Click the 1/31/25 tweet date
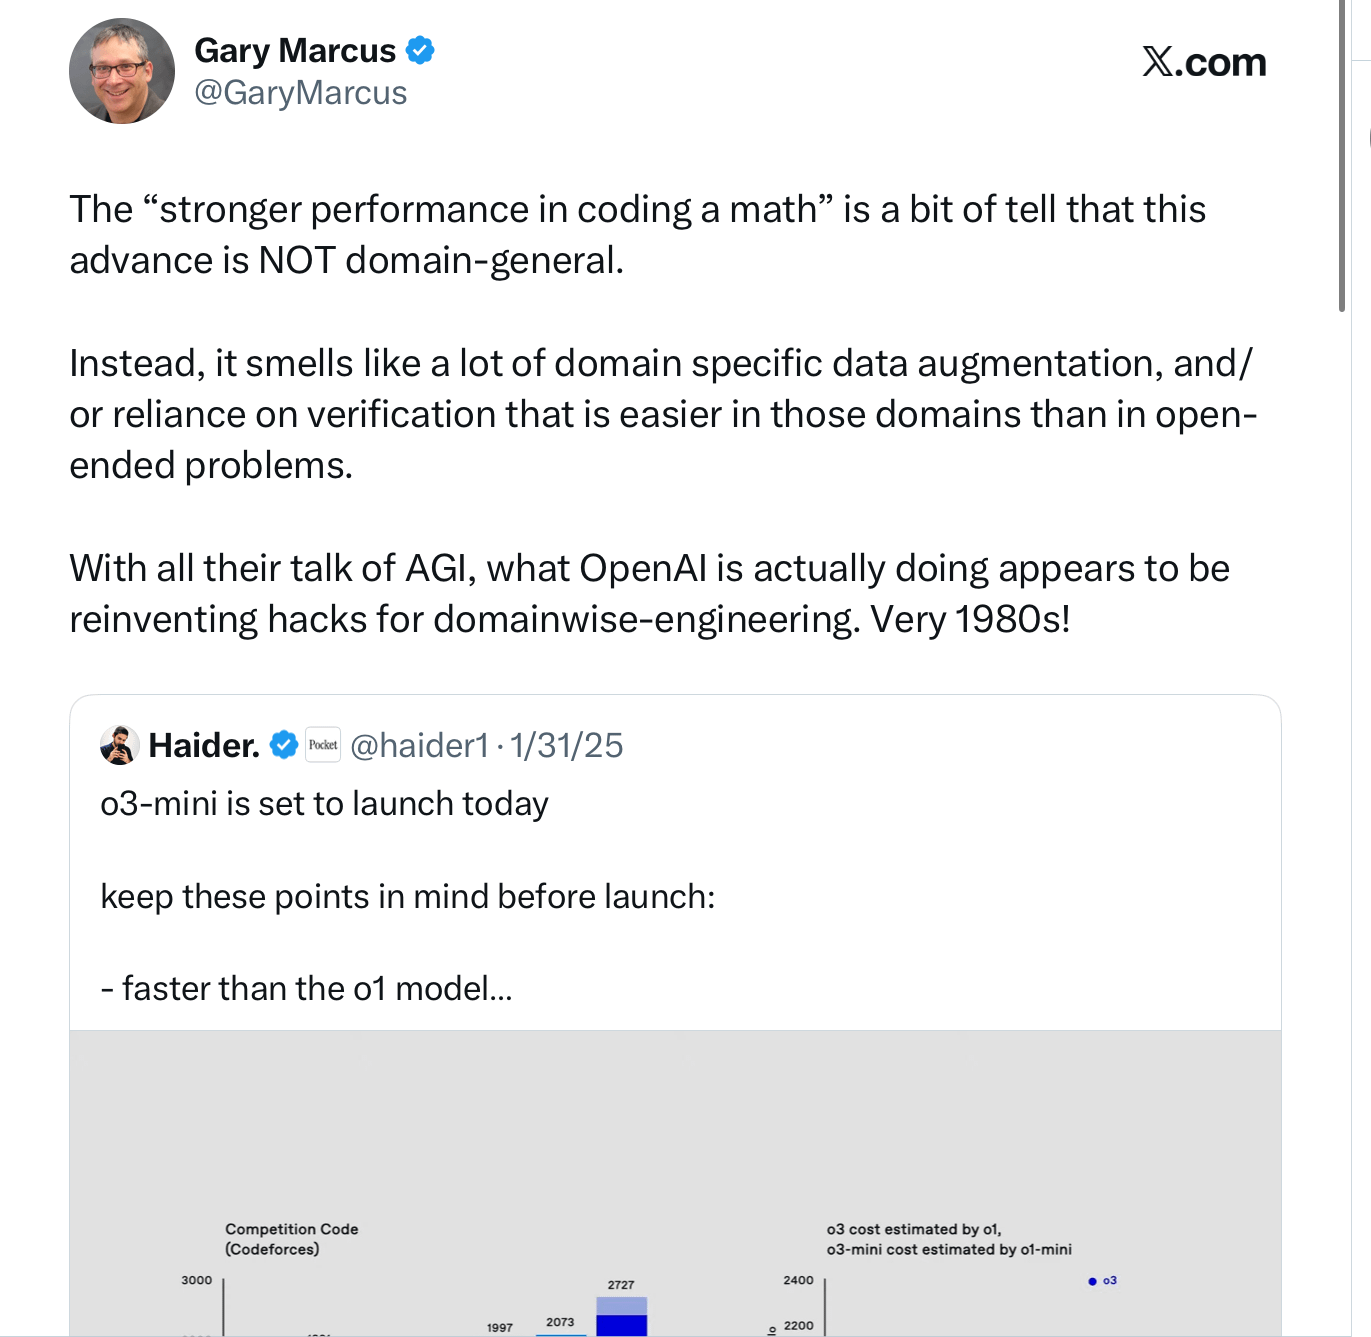Screen dimensions: 1371x1337 tap(566, 745)
